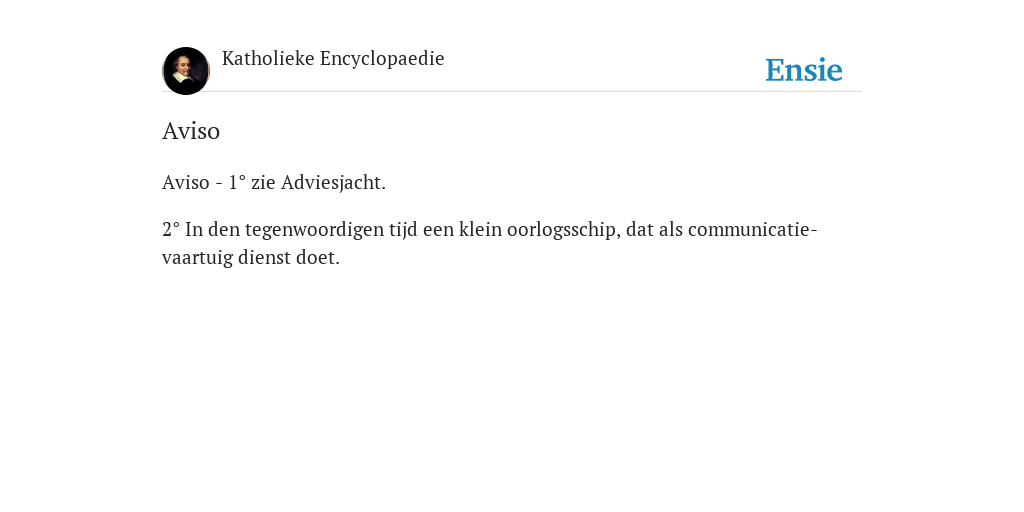This screenshot has width=1024, height=512.
Task: Open the Katholieke Encyclopaedie author name
Action: 333,59
